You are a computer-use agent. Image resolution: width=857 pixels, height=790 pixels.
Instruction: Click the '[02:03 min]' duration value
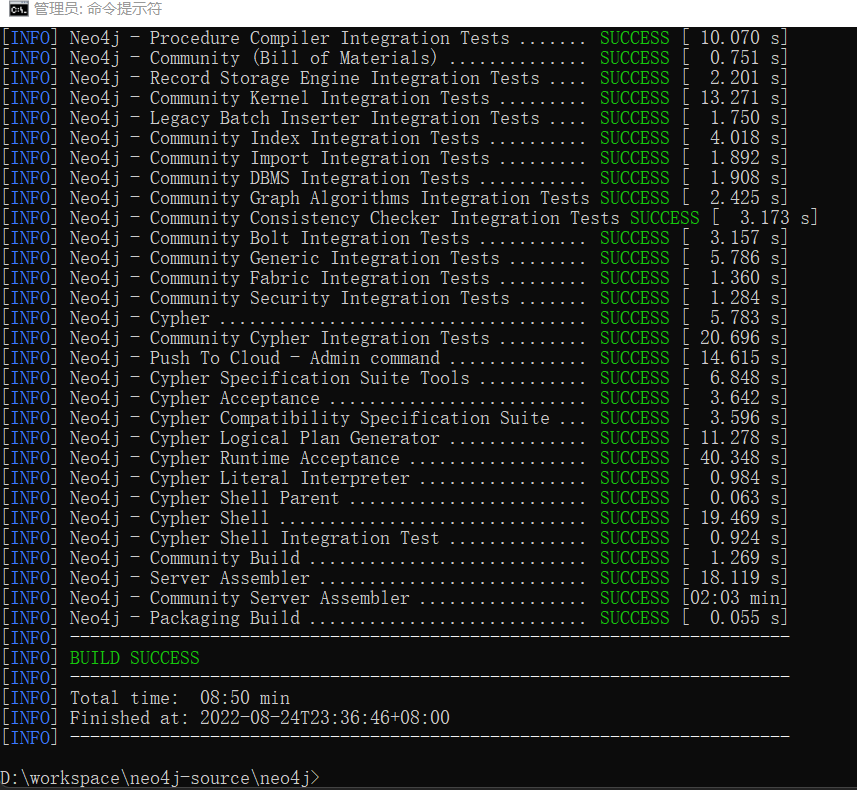735,598
